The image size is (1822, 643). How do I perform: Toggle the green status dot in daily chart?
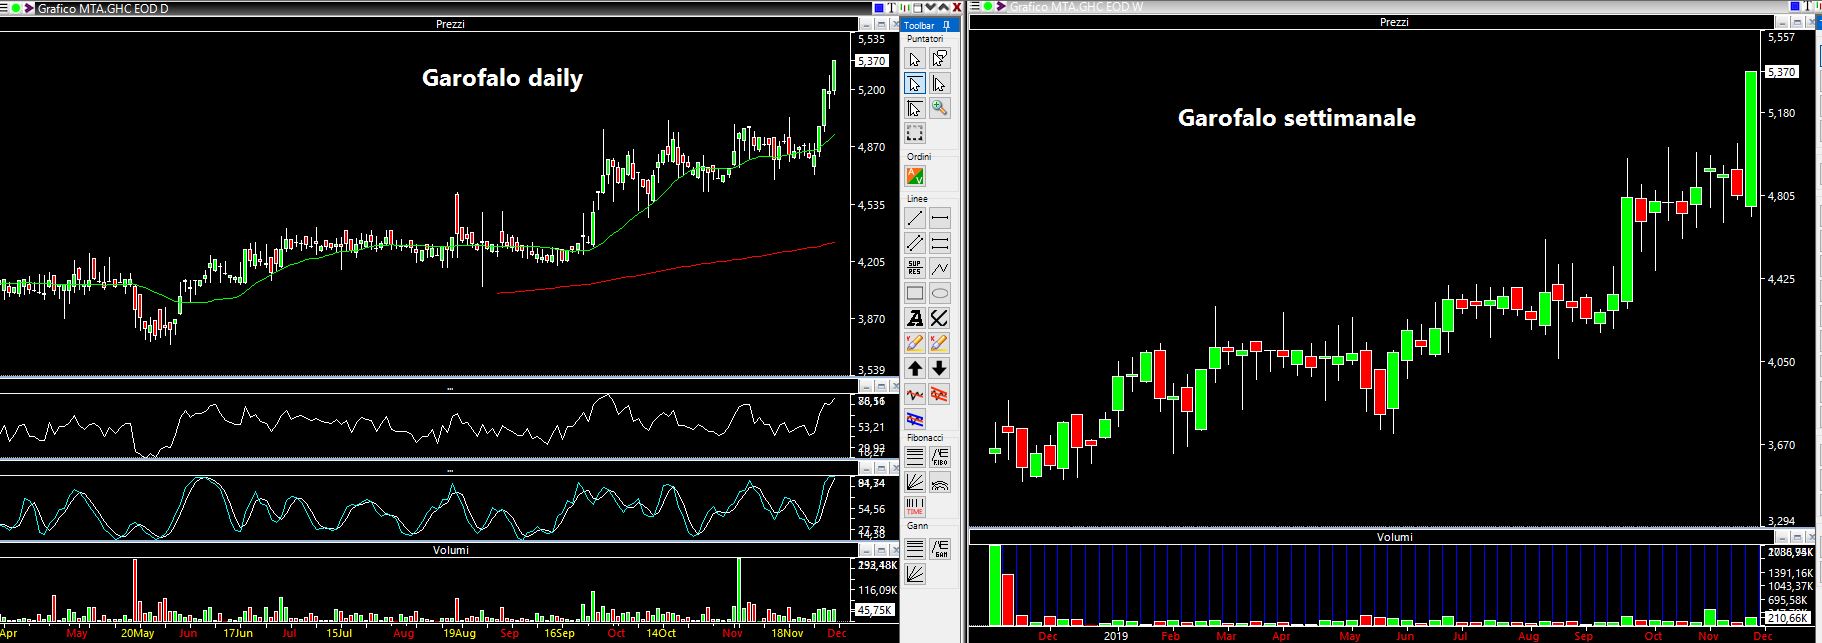coord(16,8)
